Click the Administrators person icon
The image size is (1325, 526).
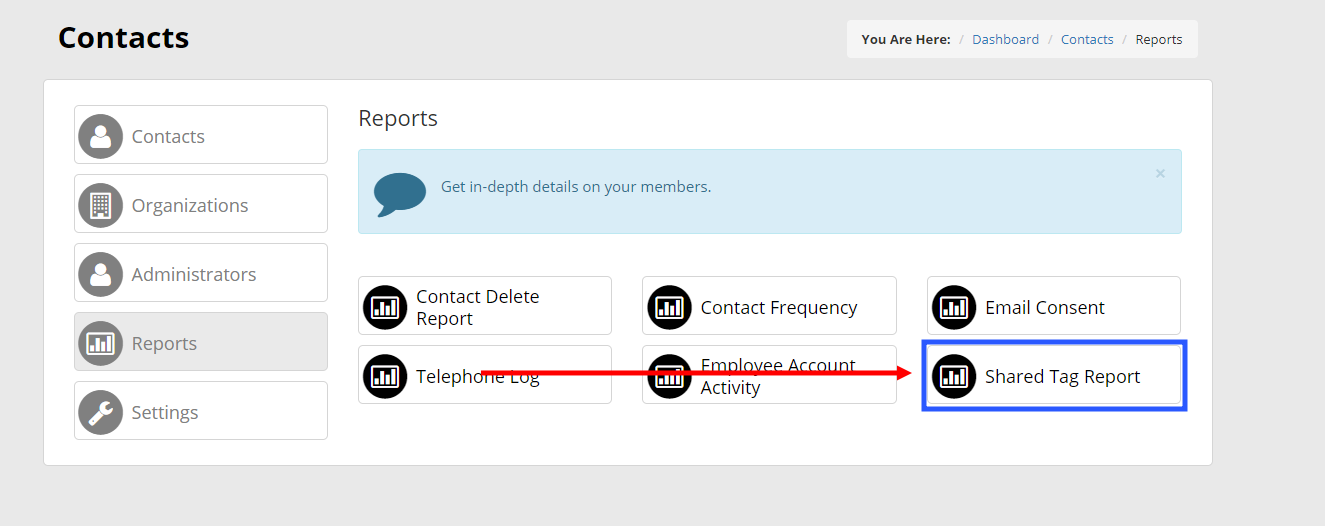(x=101, y=274)
